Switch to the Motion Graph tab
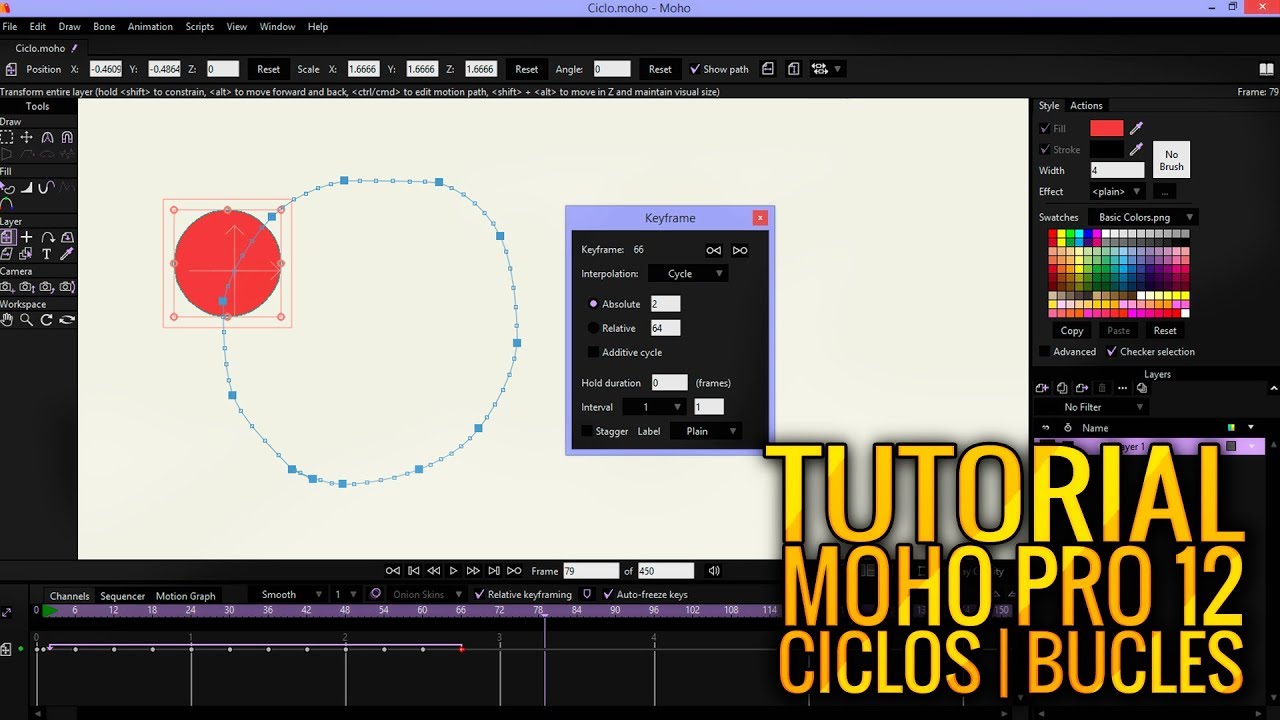The image size is (1280, 720). [x=185, y=596]
